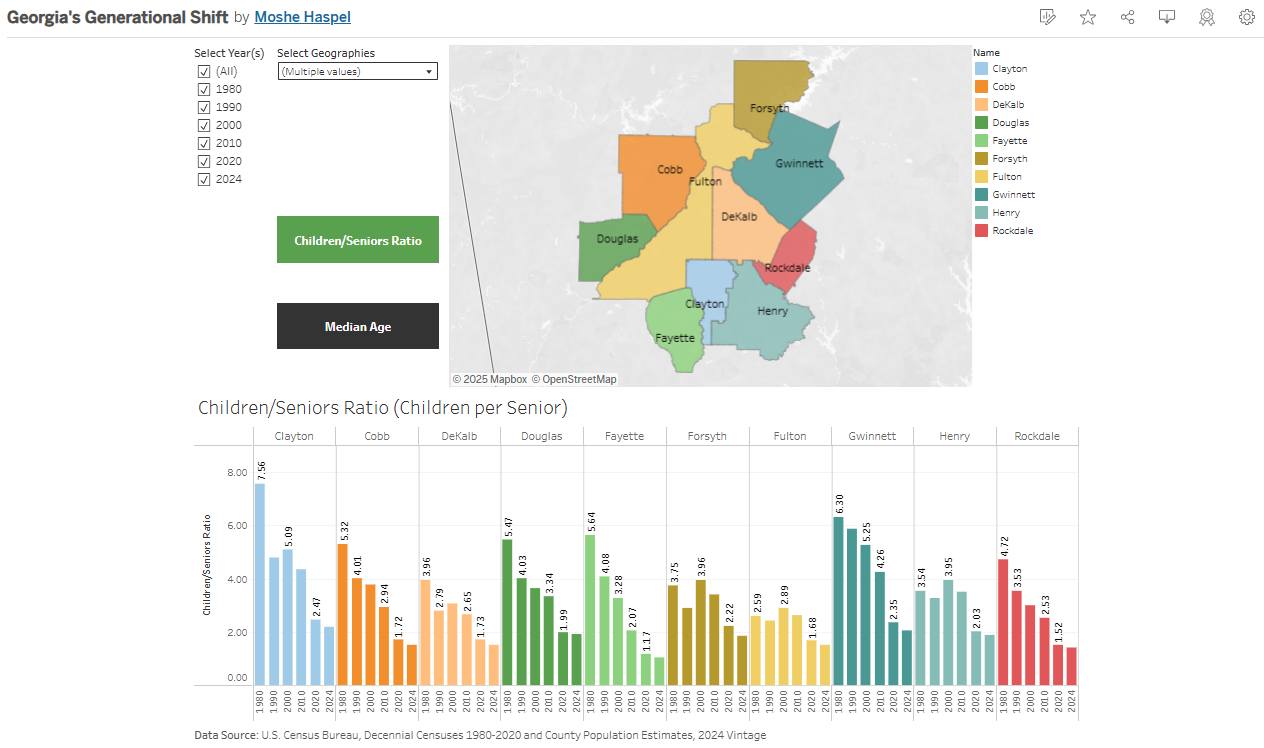Image resolution: width=1264 pixels, height=748 pixels.
Task: Open author link Moshe Haspel
Action: pos(303,17)
